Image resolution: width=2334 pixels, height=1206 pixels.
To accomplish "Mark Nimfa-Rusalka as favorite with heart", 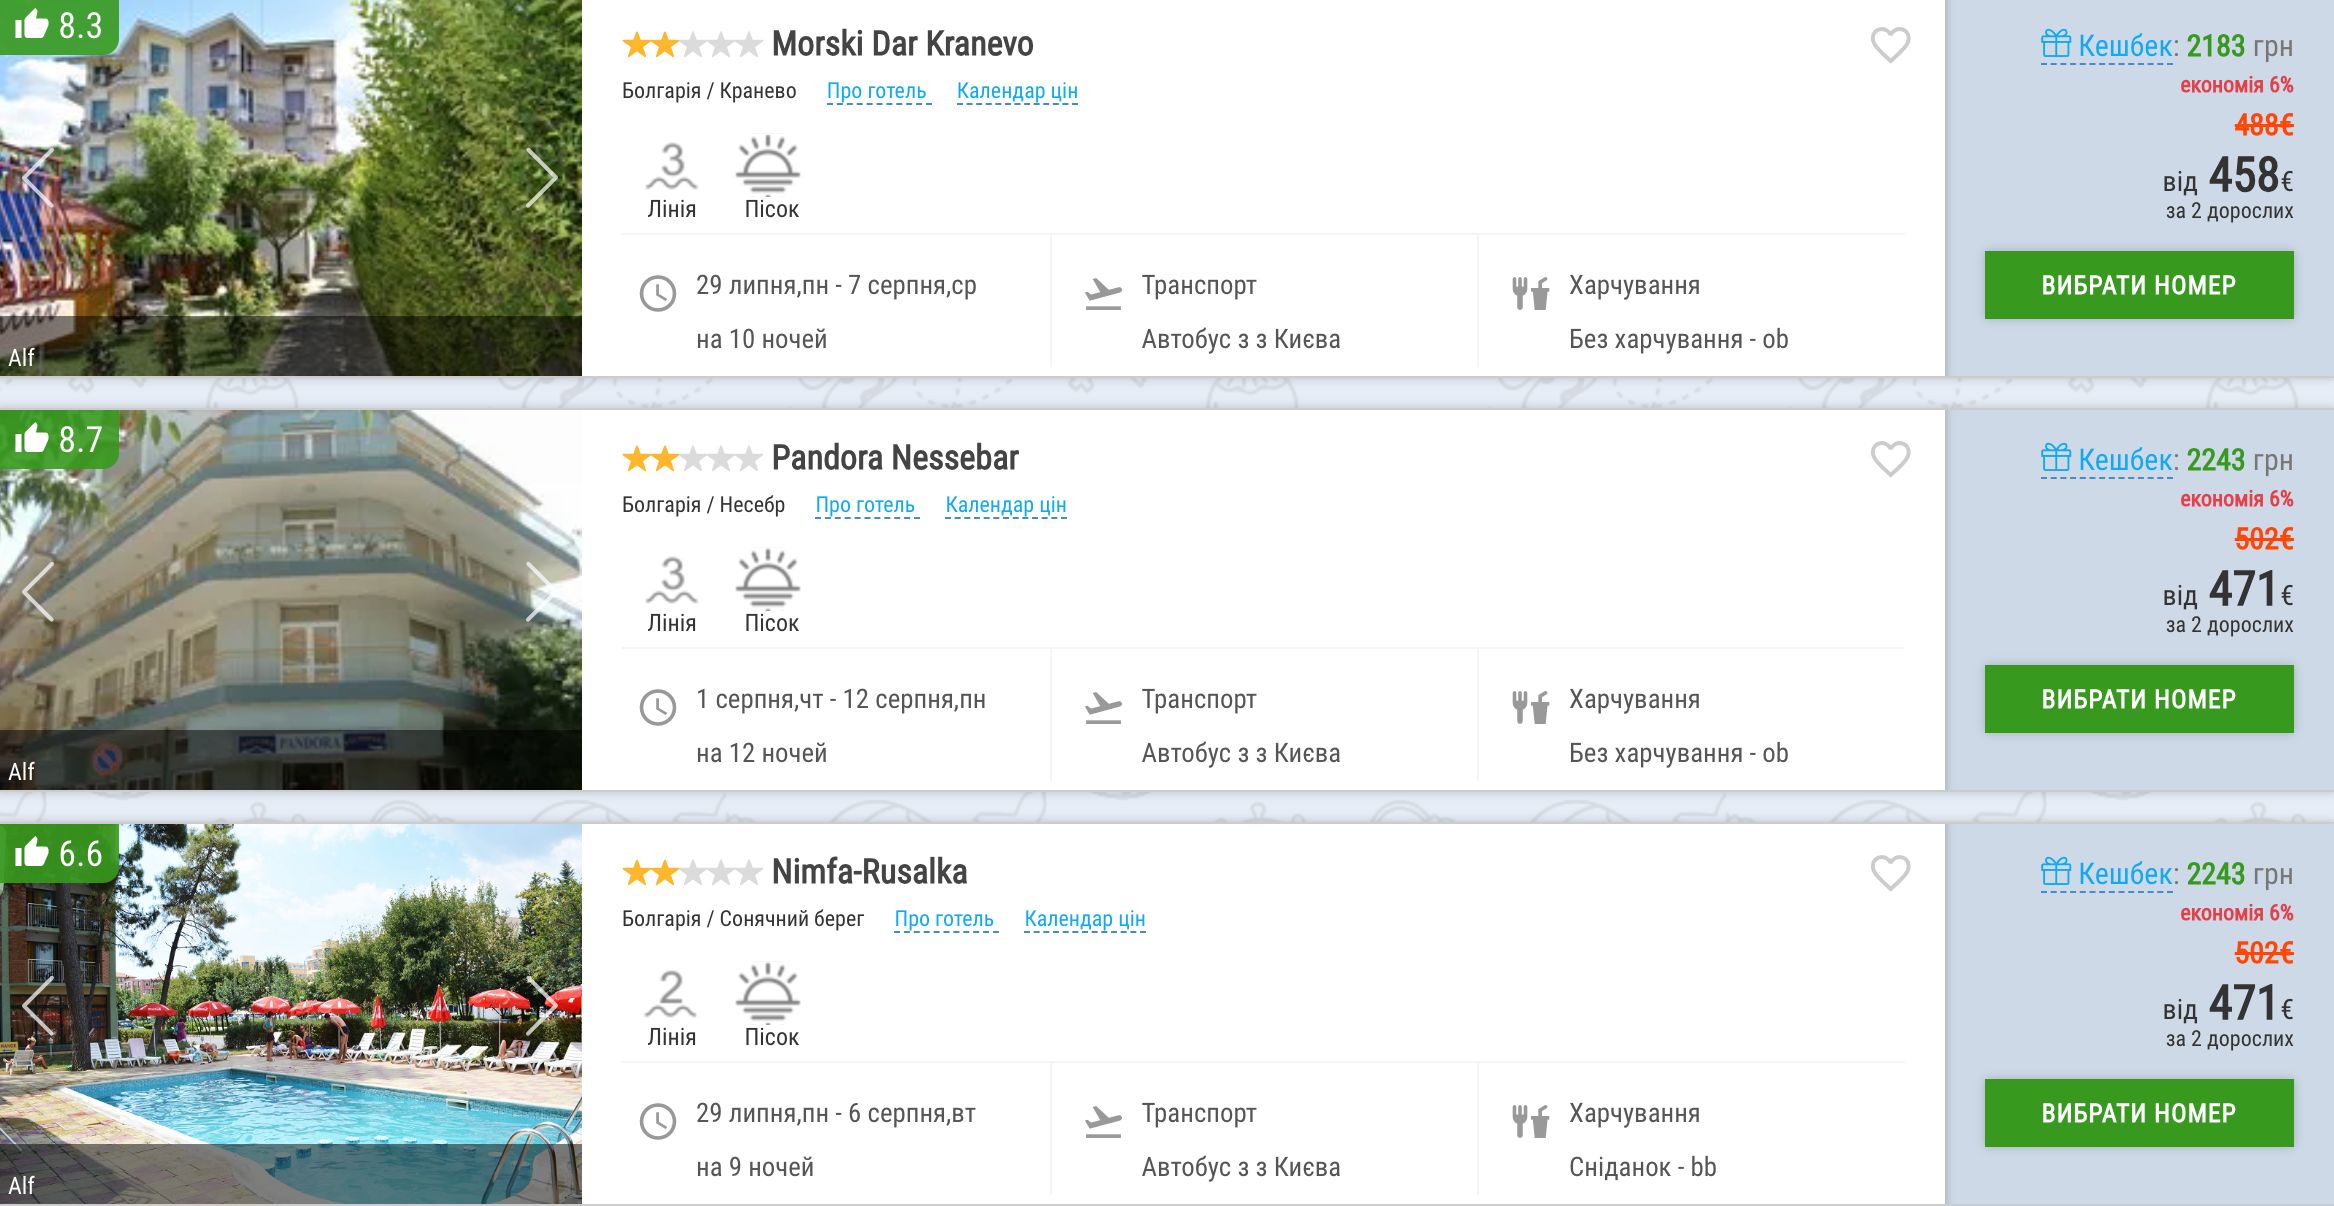I will [x=1890, y=873].
